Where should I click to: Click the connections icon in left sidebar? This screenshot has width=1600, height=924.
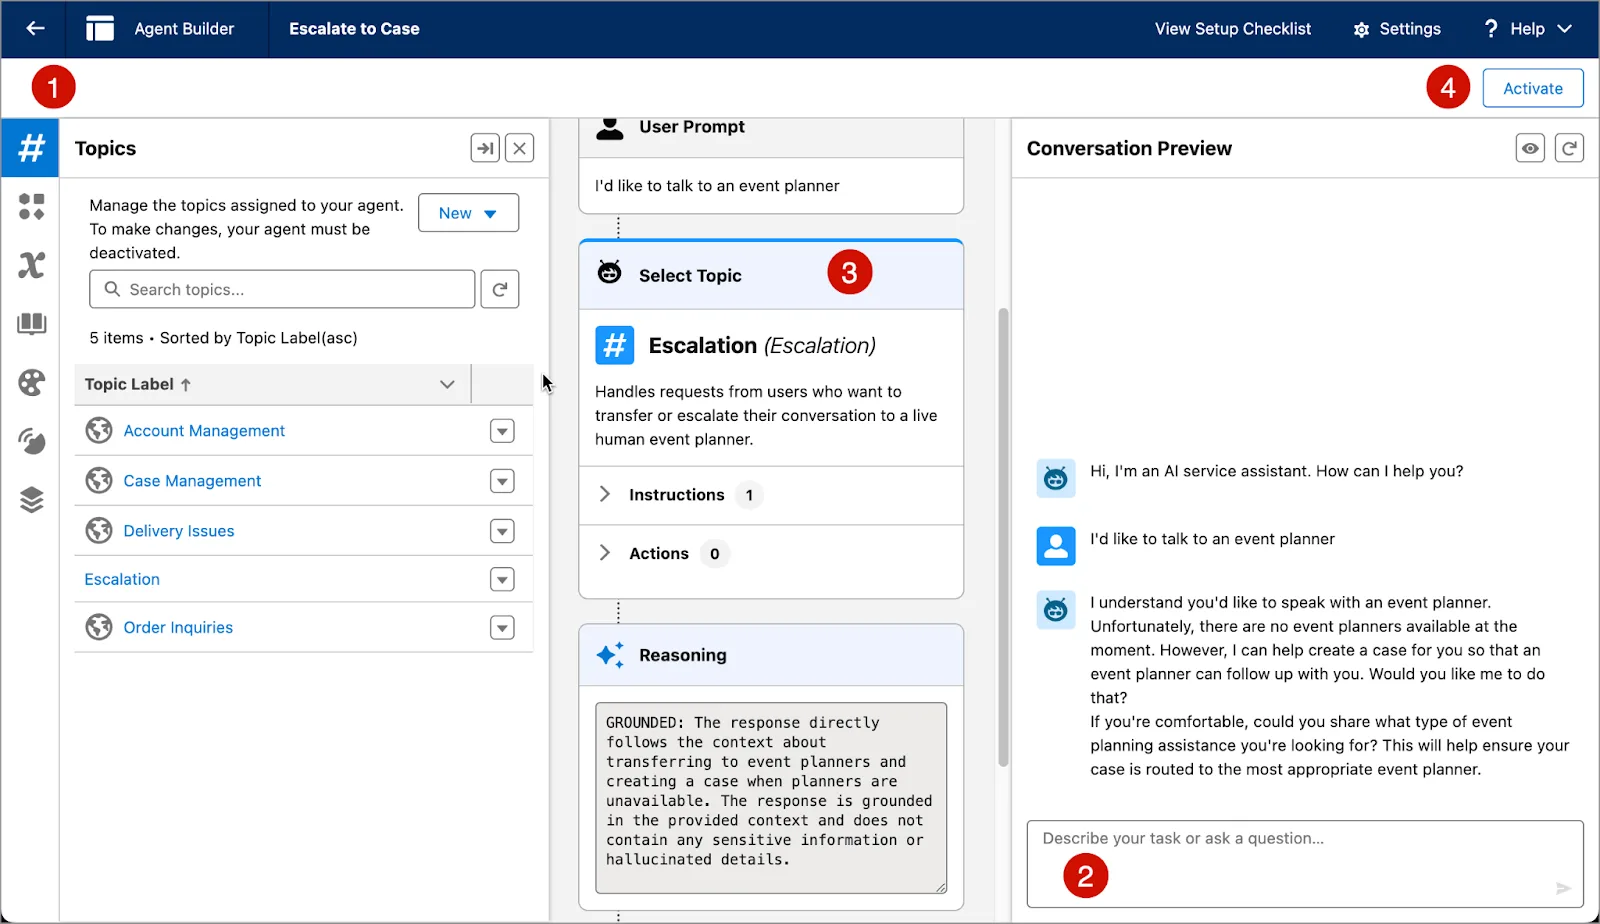[x=30, y=441]
